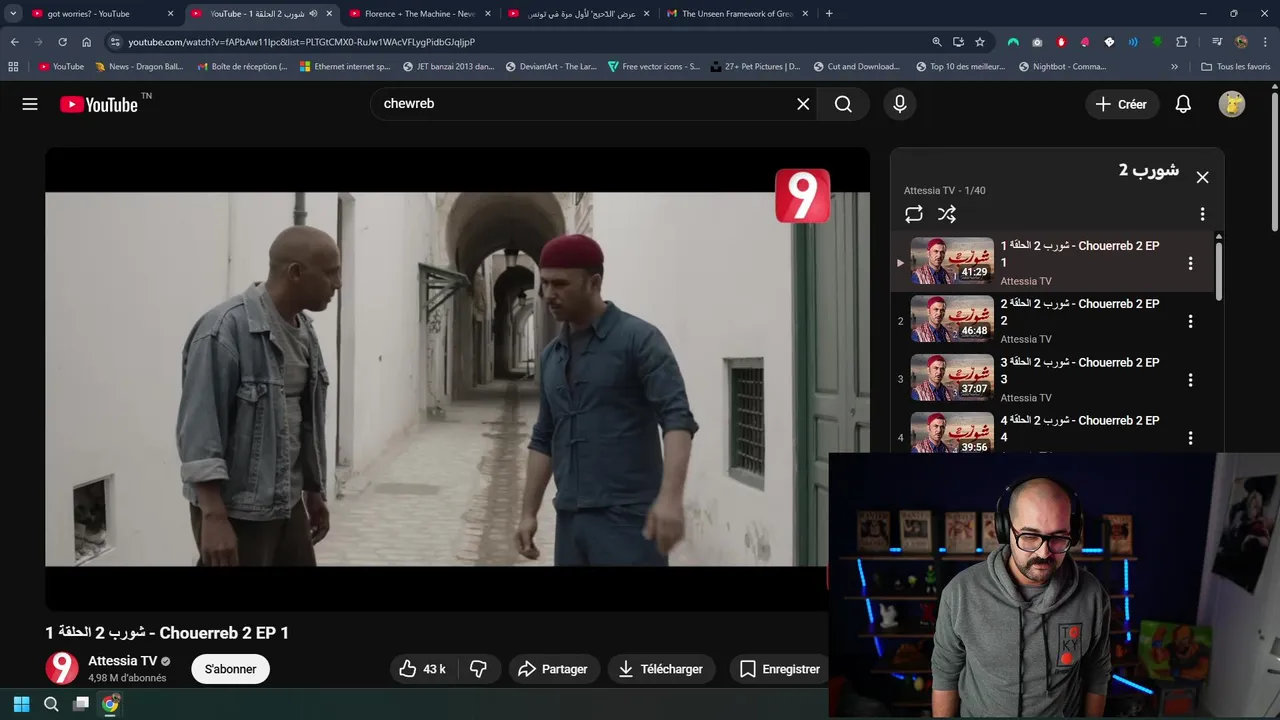This screenshot has height=720, width=1280.
Task: Open the News - Dragon Ball bookmark
Action: click(x=140, y=67)
